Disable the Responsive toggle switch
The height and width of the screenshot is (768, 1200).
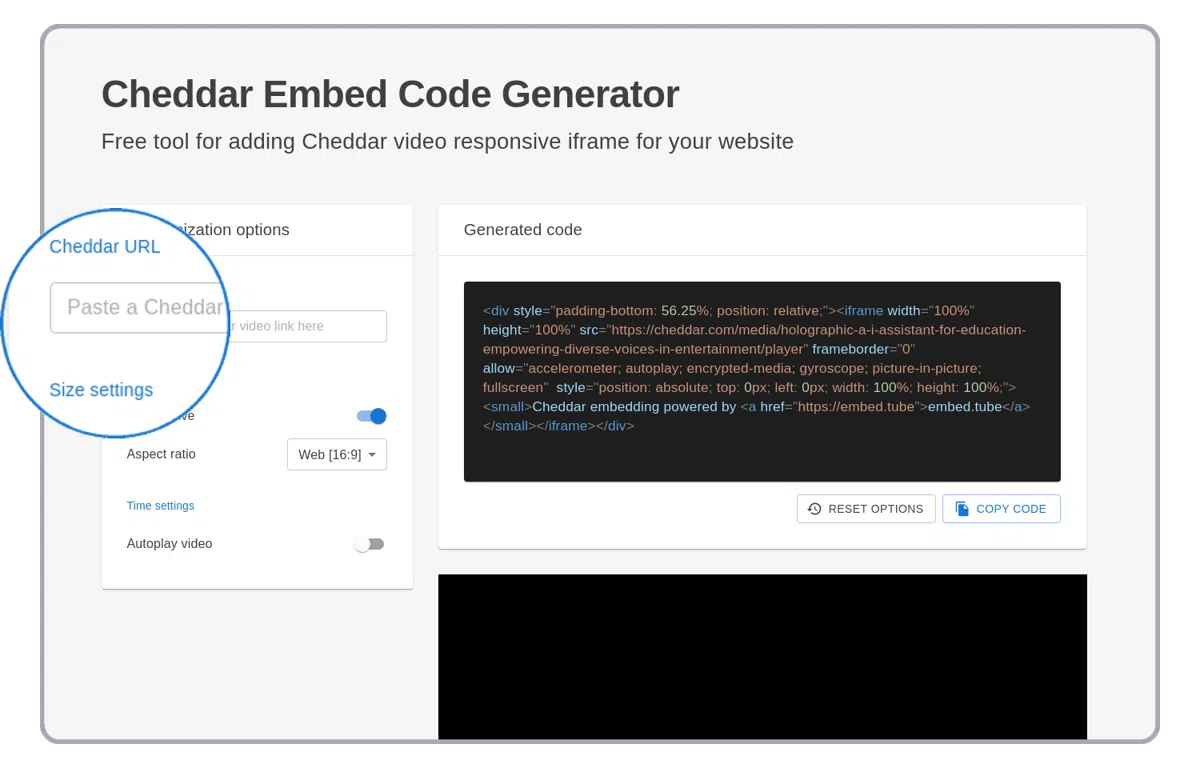point(371,416)
